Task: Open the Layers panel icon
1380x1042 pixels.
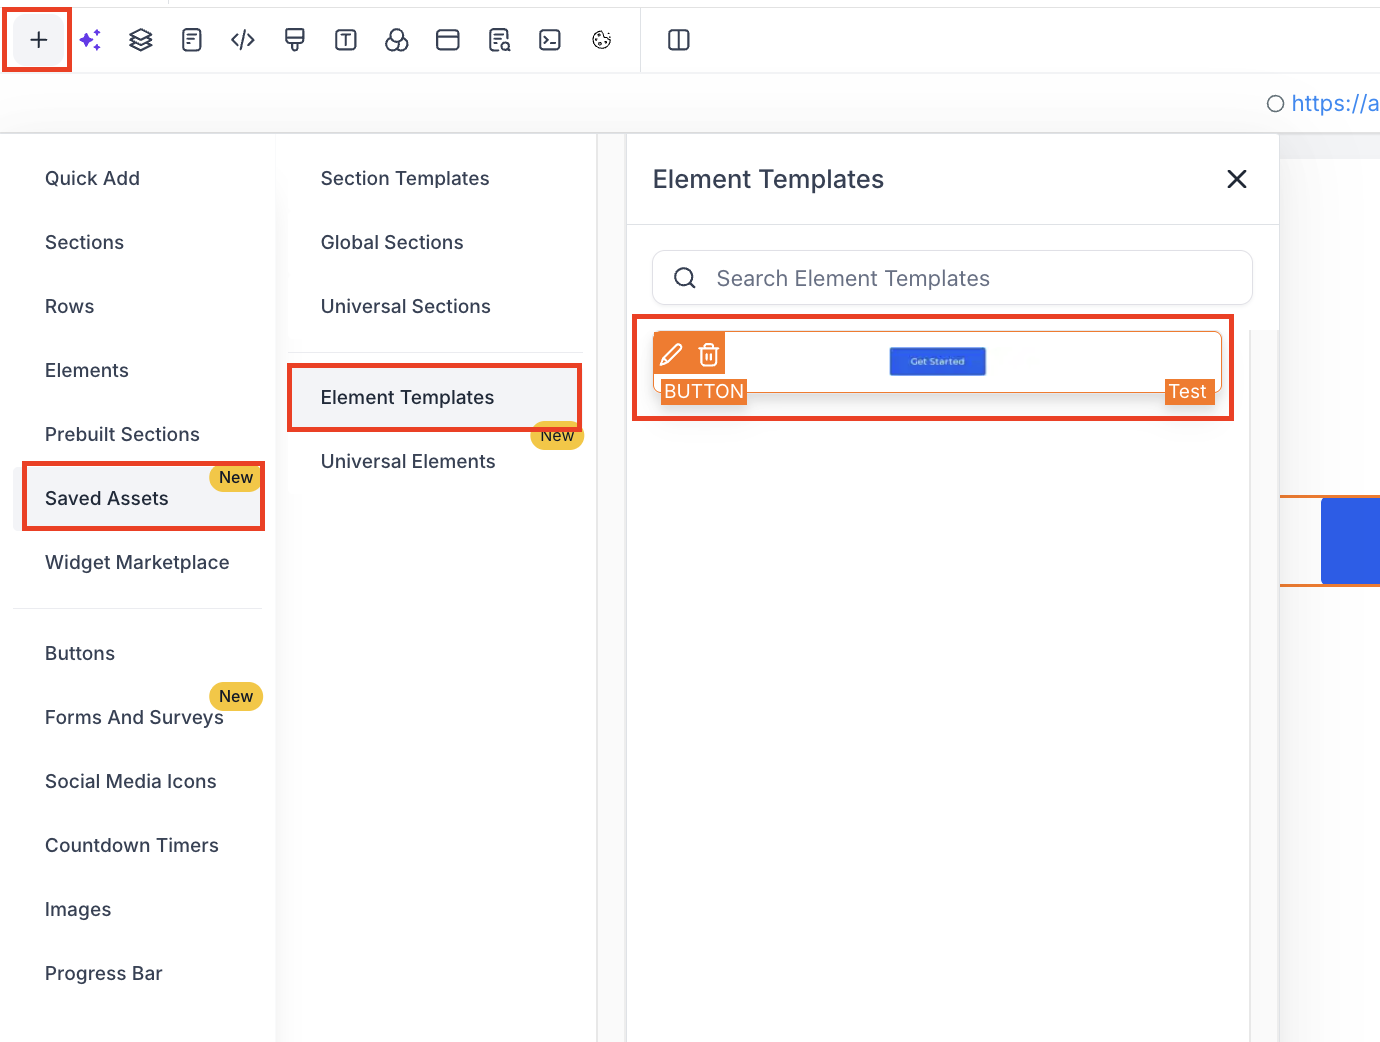Action: [141, 40]
